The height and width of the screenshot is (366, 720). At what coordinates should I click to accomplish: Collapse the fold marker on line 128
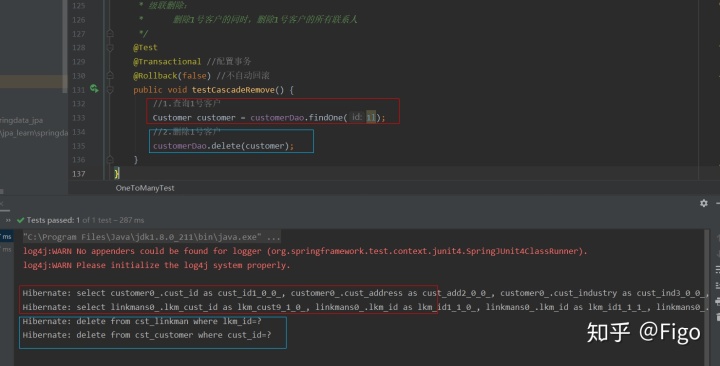(x=110, y=47)
